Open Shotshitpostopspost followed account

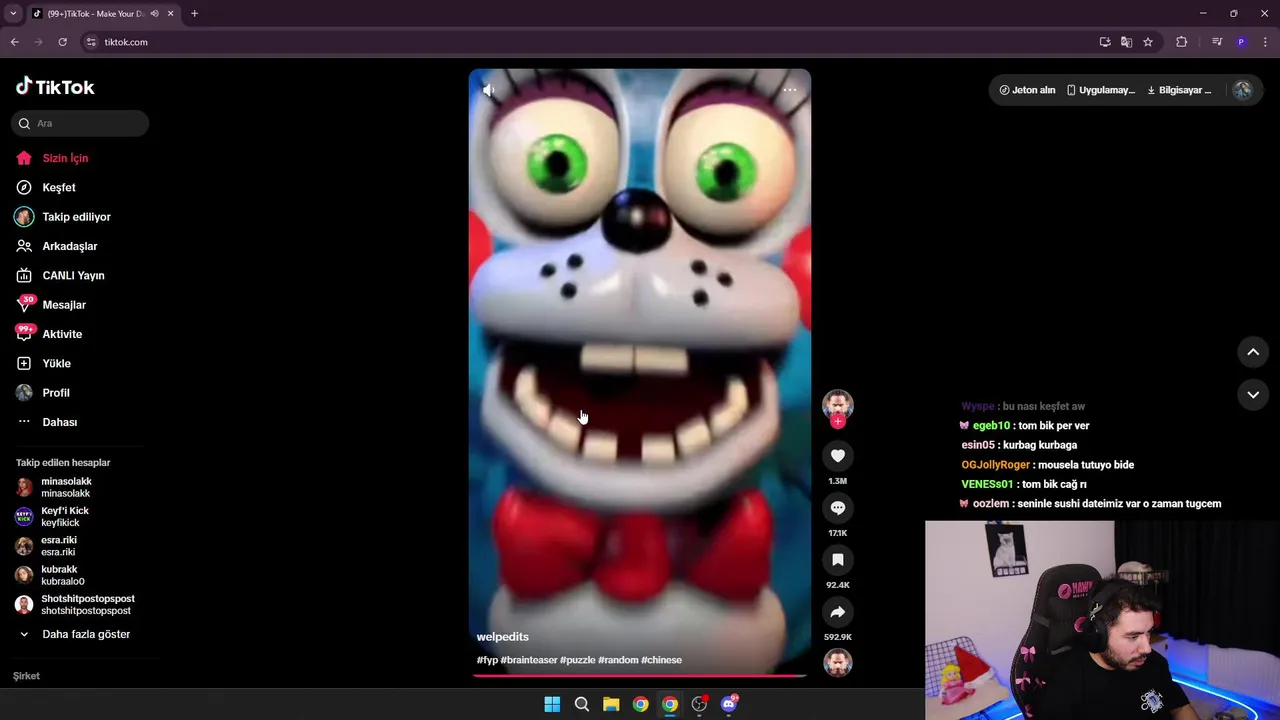[88, 605]
